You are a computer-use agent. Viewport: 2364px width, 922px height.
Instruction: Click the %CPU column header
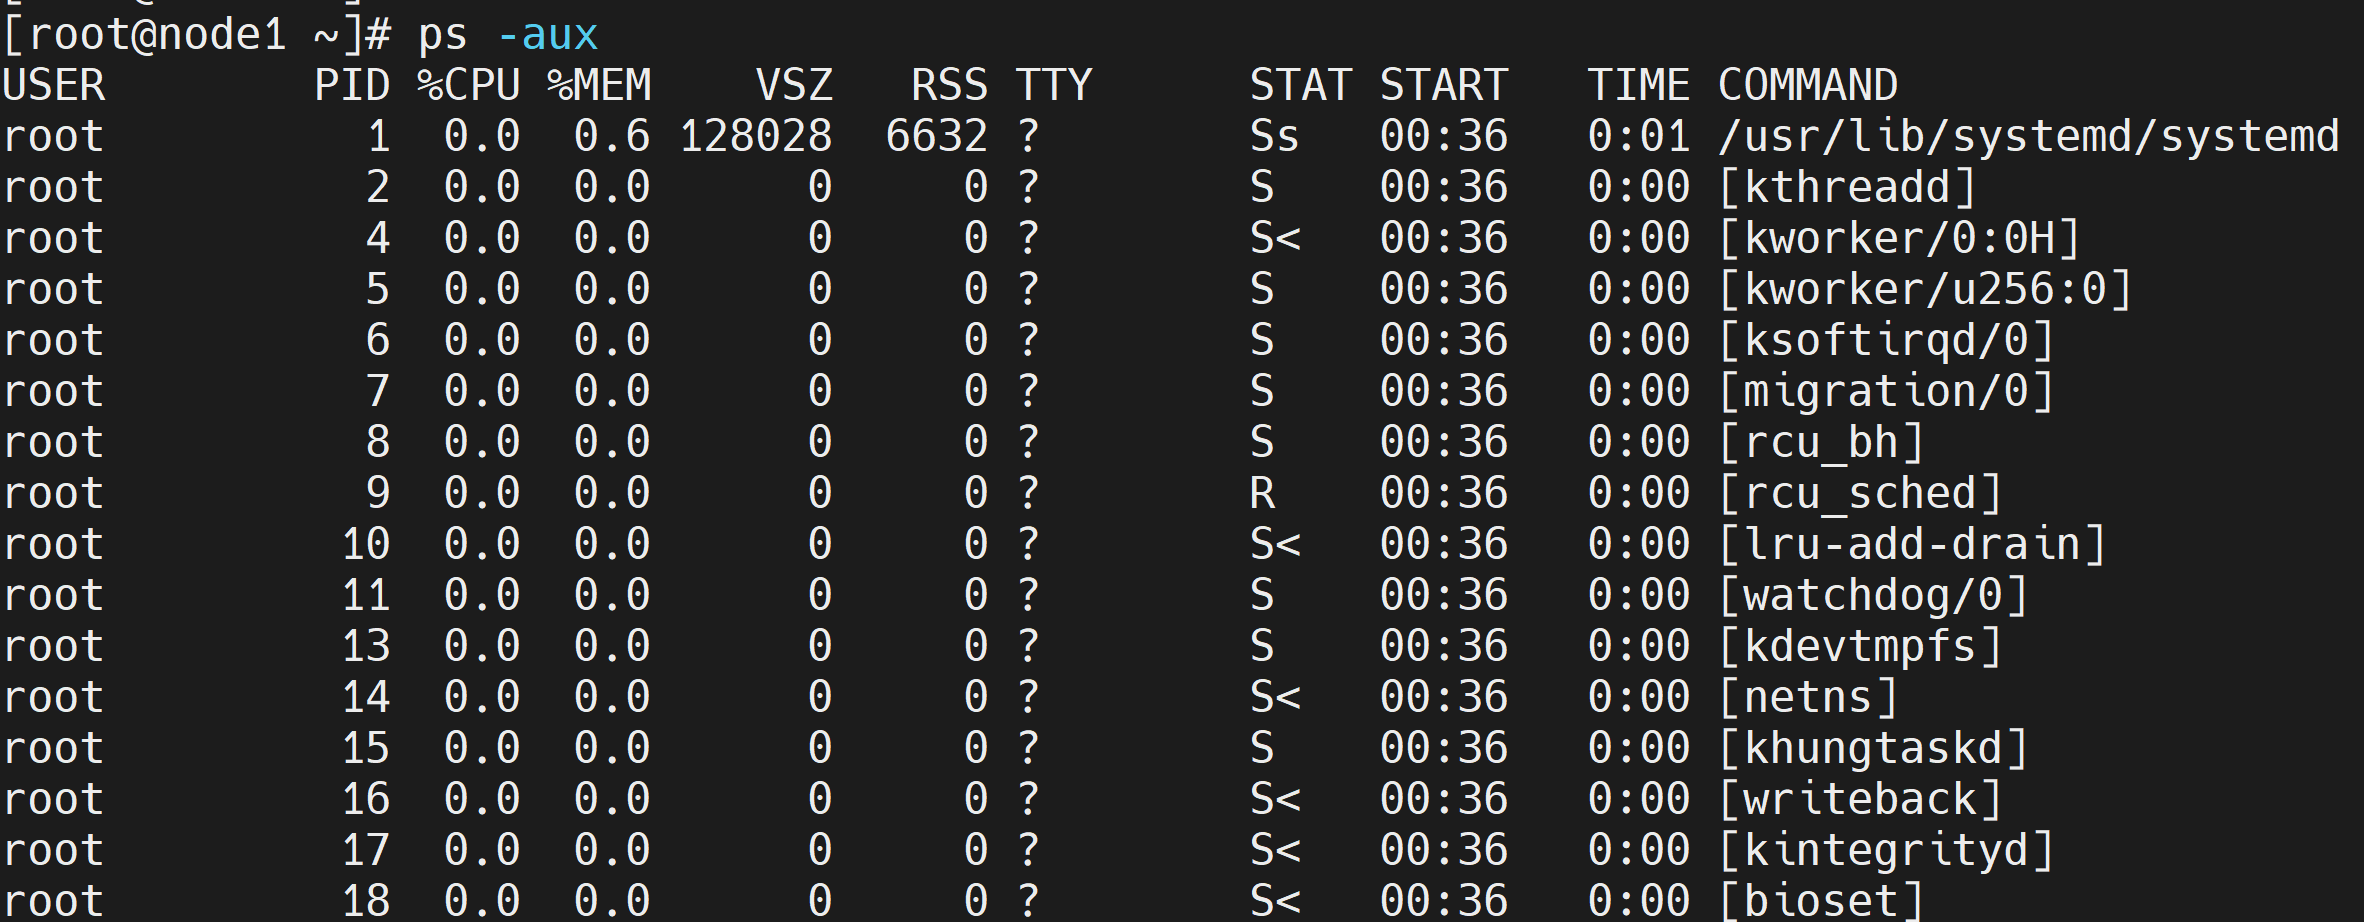pos(468,86)
